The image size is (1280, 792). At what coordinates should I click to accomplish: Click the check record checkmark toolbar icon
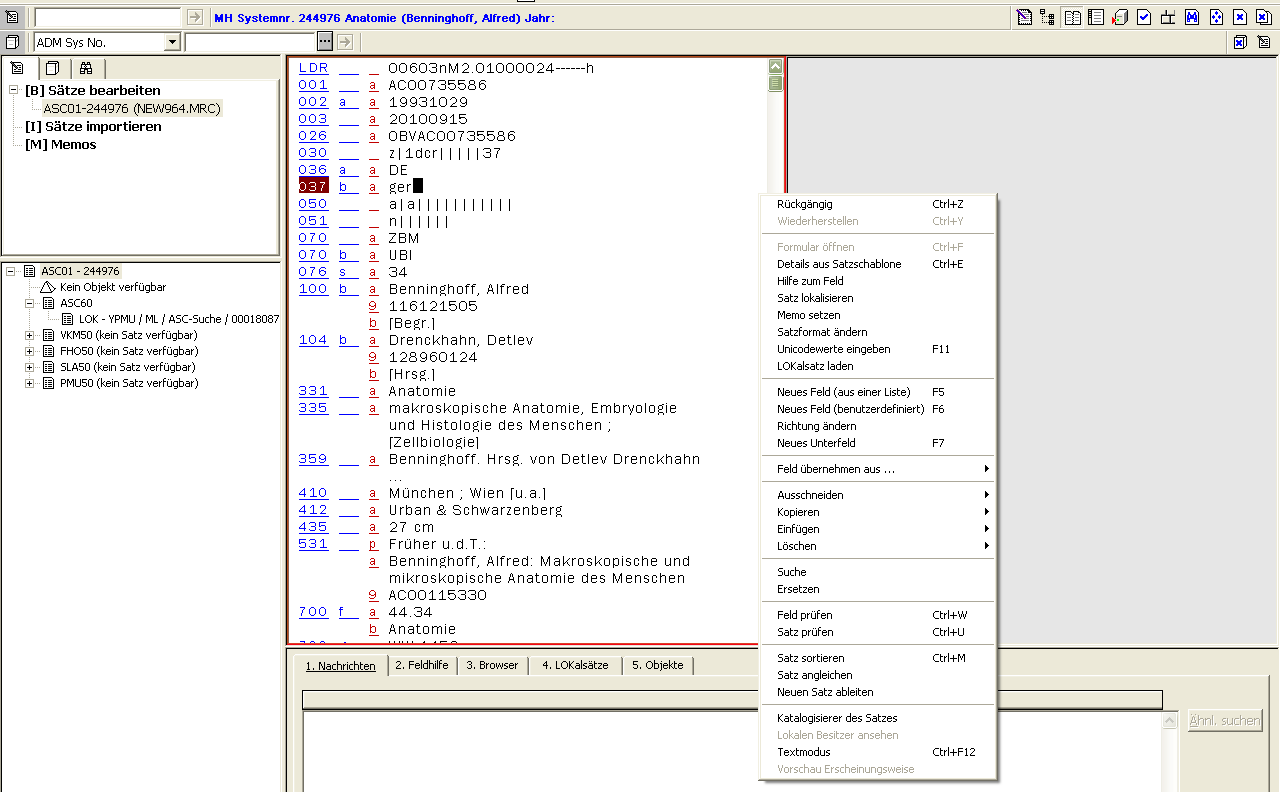tap(1144, 17)
